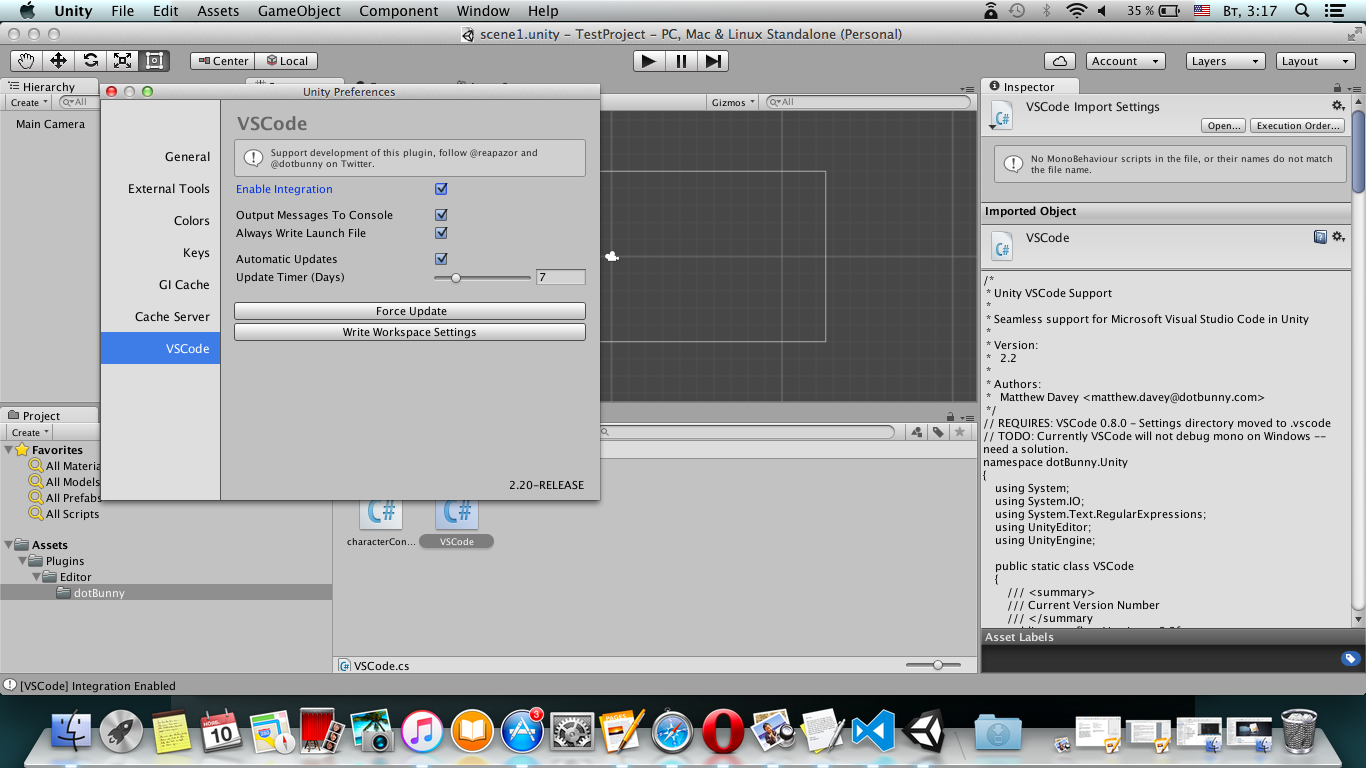Click the Execution Order... button
The height and width of the screenshot is (768, 1366).
[1299, 126]
